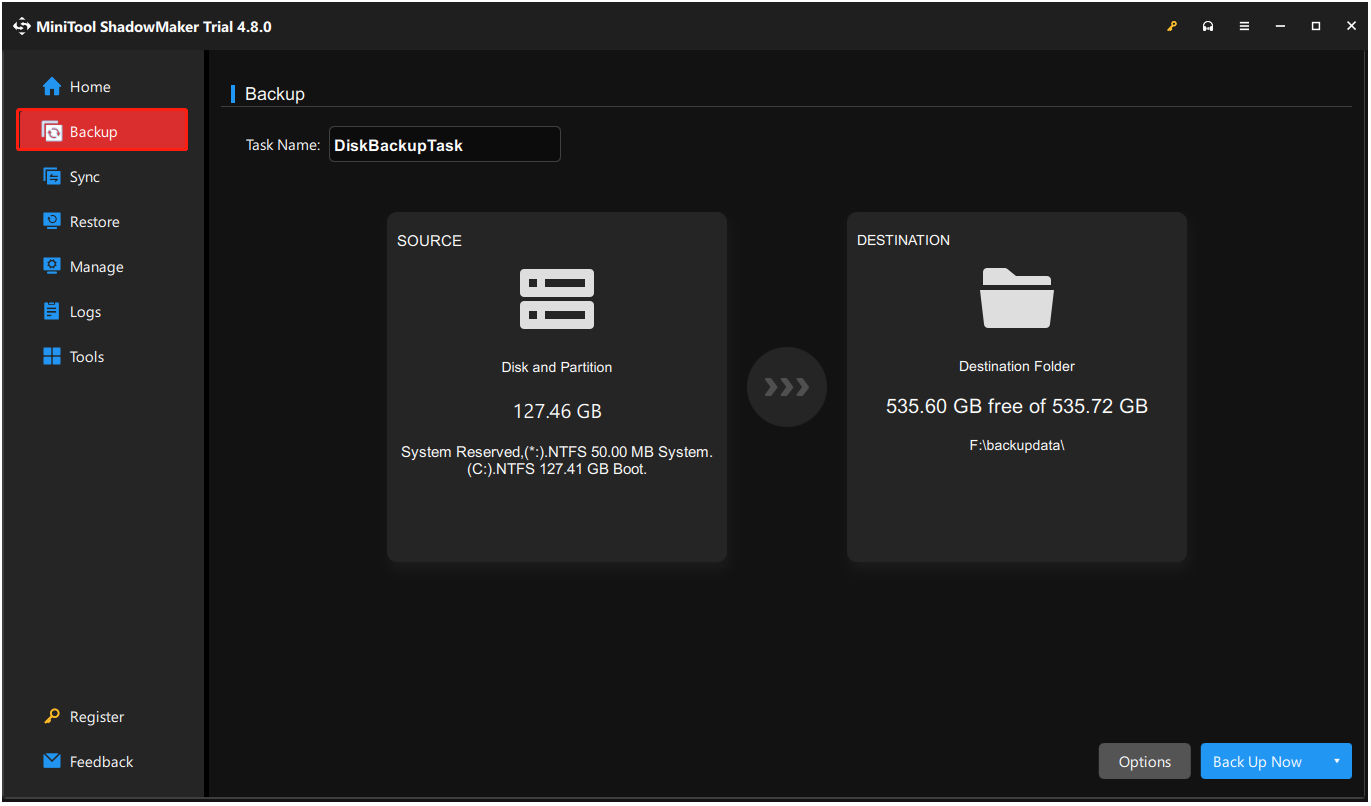Click the disk icon in the SOURCE card
Image resolution: width=1371 pixels, height=806 pixels.
pyautogui.click(x=556, y=298)
